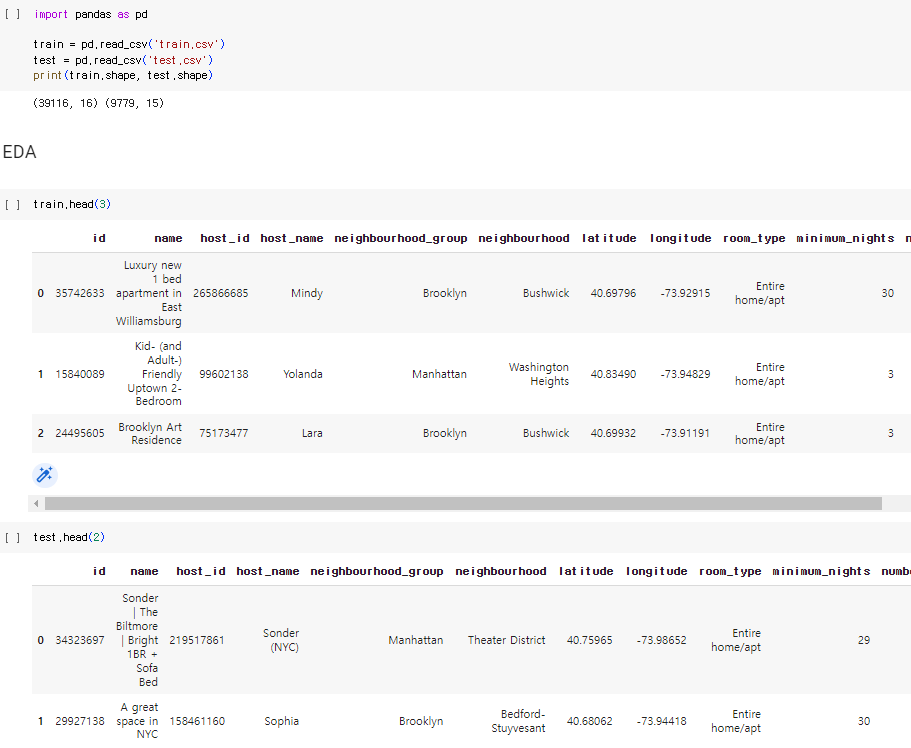This screenshot has width=911, height=748.
Task: Click the Bedford-Stuyvesant neighbourhood cell
Action: [x=518, y=721]
